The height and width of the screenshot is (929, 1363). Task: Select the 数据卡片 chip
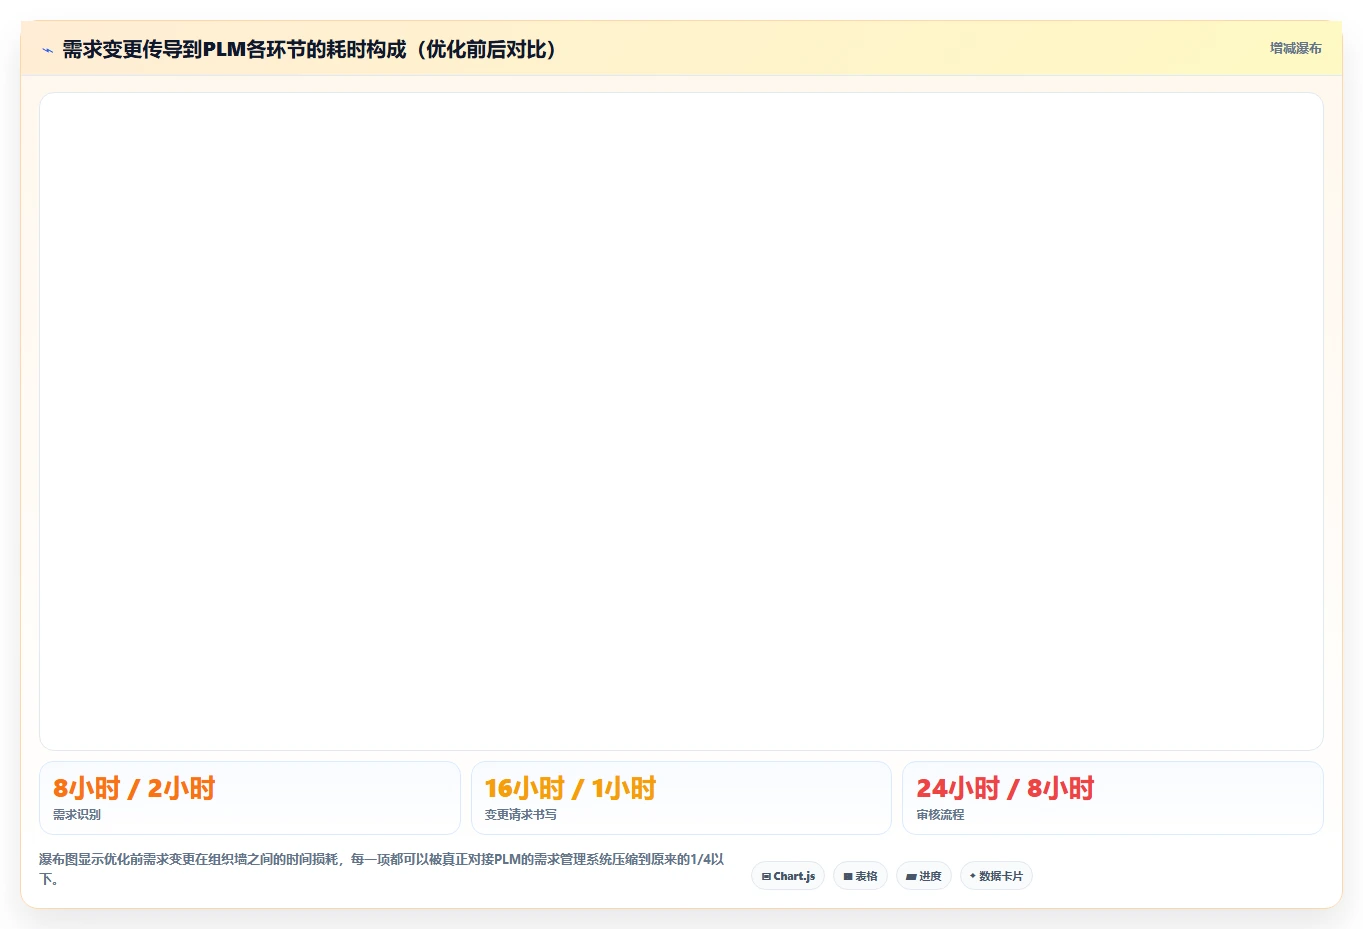point(996,876)
